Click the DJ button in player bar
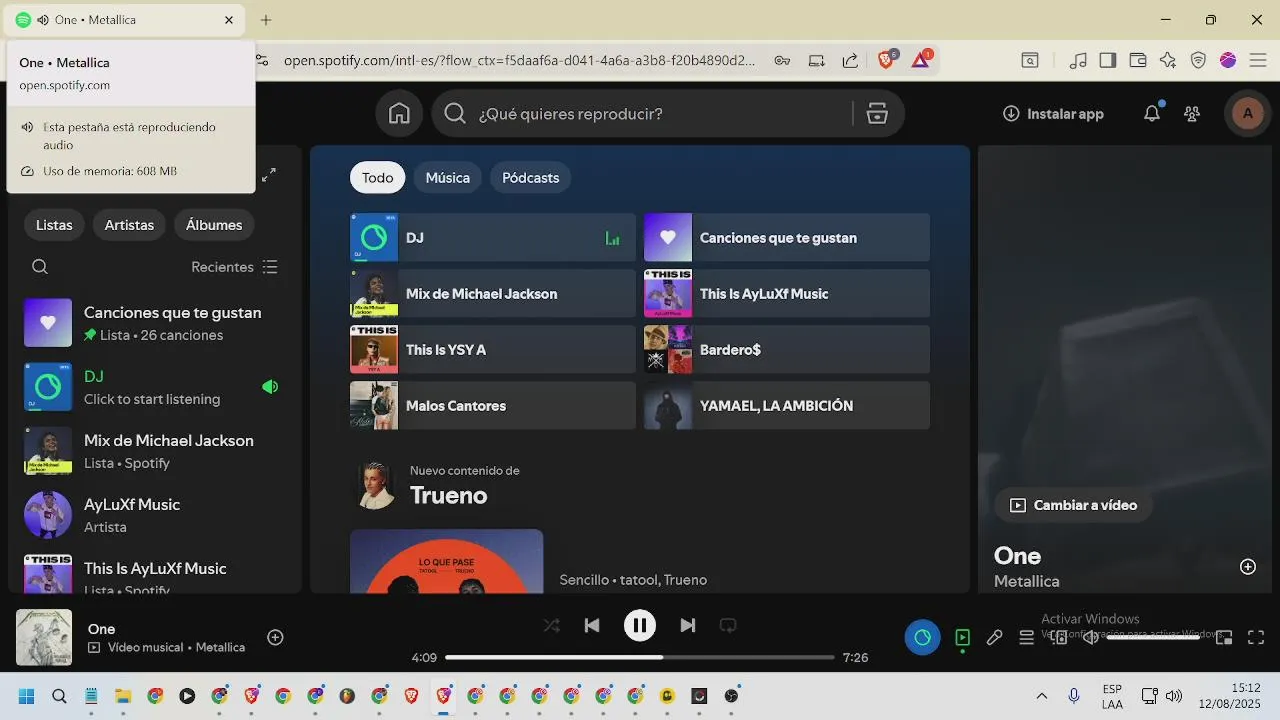 pos(923,637)
